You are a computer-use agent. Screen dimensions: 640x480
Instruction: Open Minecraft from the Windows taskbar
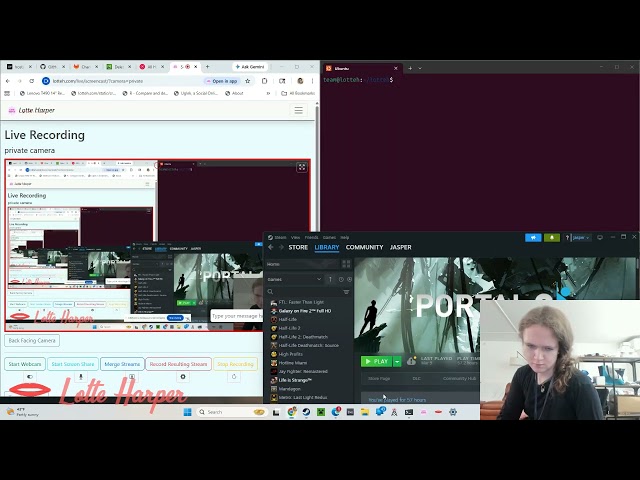coord(321,412)
